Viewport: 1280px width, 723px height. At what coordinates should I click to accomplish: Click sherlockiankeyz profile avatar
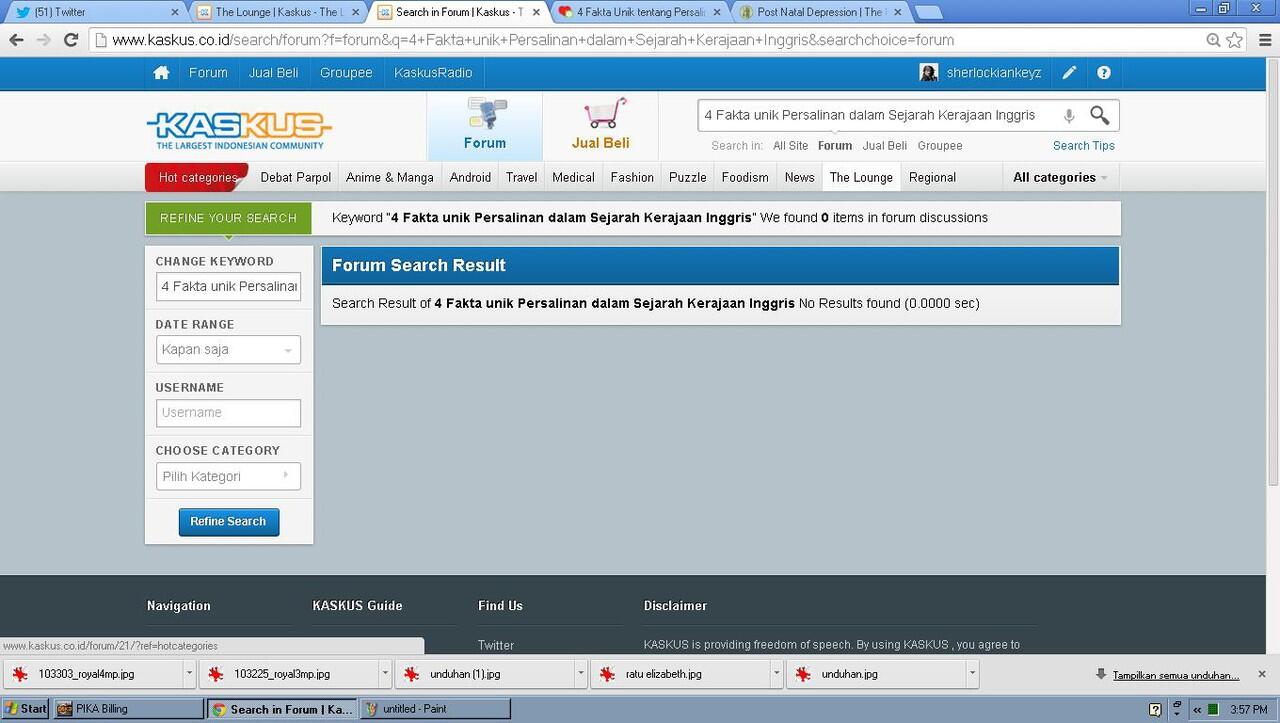[929, 73]
